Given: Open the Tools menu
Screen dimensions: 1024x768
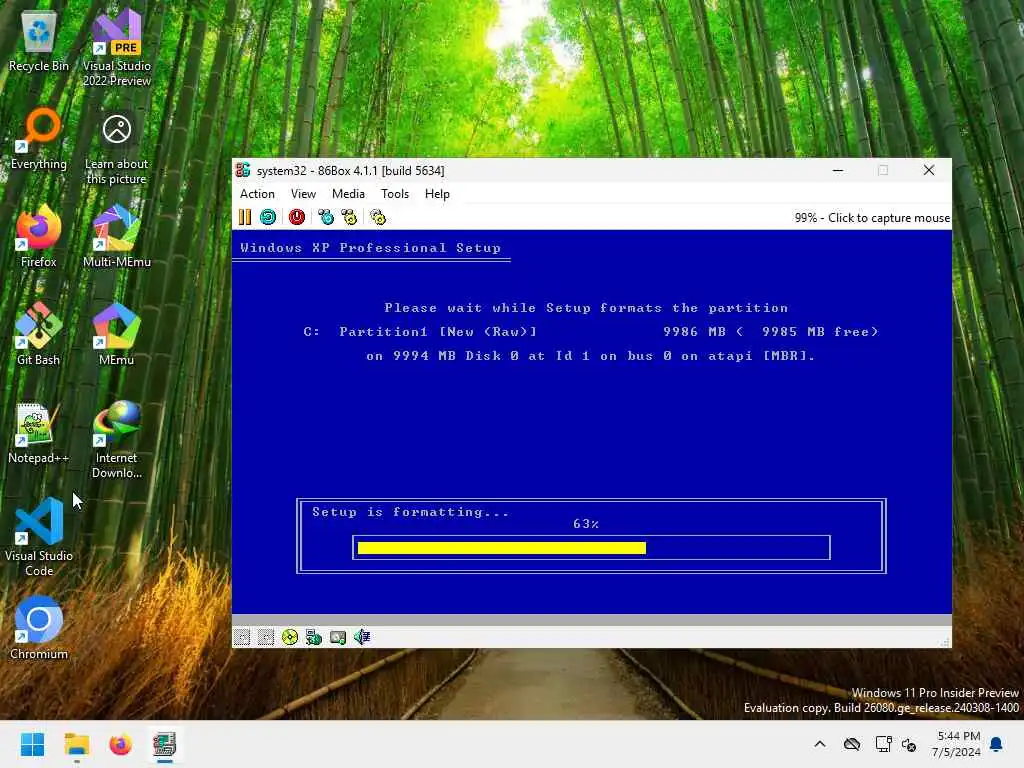Looking at the screenshot, I should (395, 194).
